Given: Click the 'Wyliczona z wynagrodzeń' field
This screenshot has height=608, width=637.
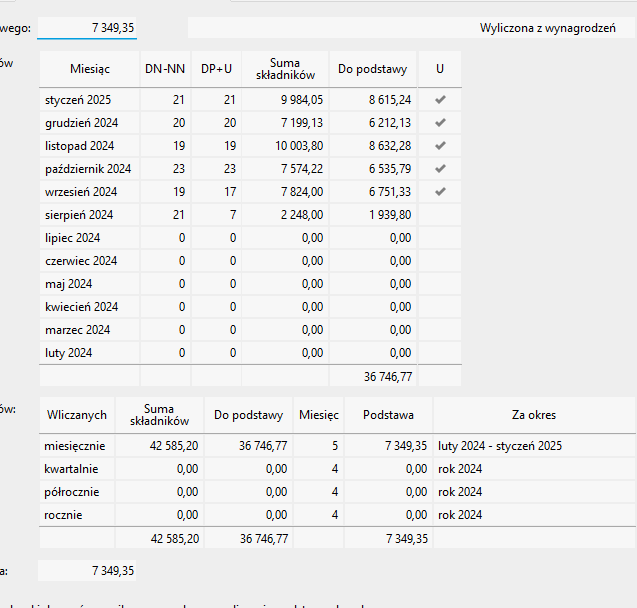Looking at the screenshot, I should pyautogui.click(x=411, y=28).
